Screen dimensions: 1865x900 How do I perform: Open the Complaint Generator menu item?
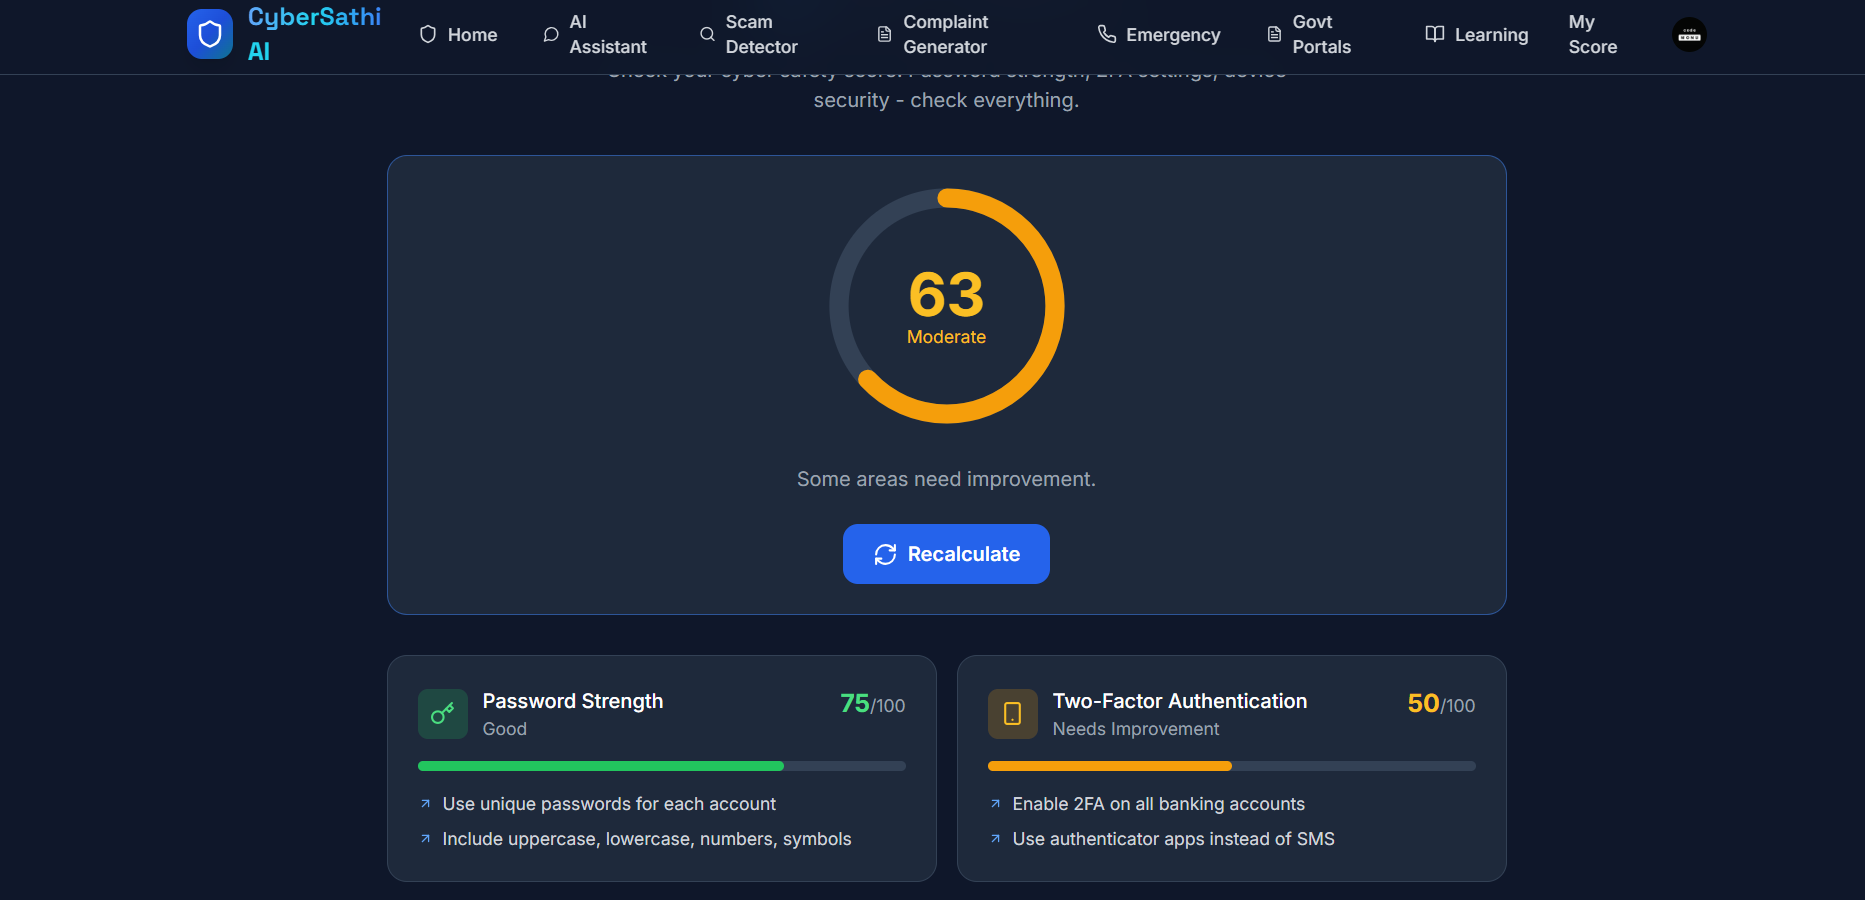[x=933, y=34]
